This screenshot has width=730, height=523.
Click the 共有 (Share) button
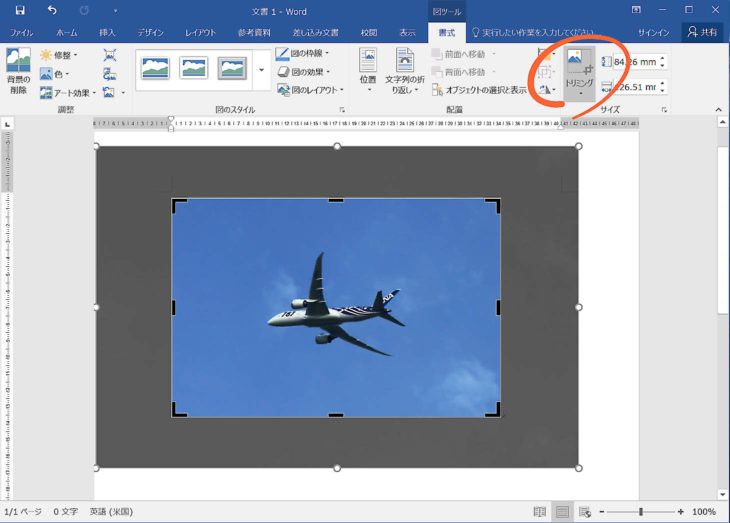[x=702, y=32]
